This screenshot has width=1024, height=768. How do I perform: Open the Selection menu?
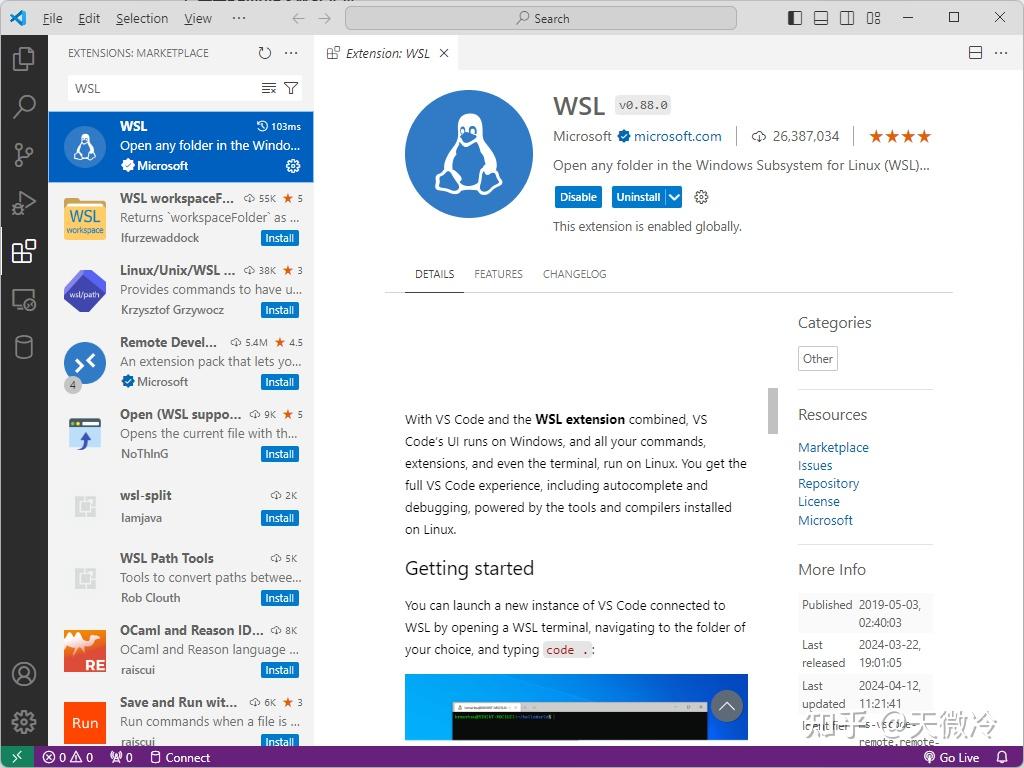141,18
